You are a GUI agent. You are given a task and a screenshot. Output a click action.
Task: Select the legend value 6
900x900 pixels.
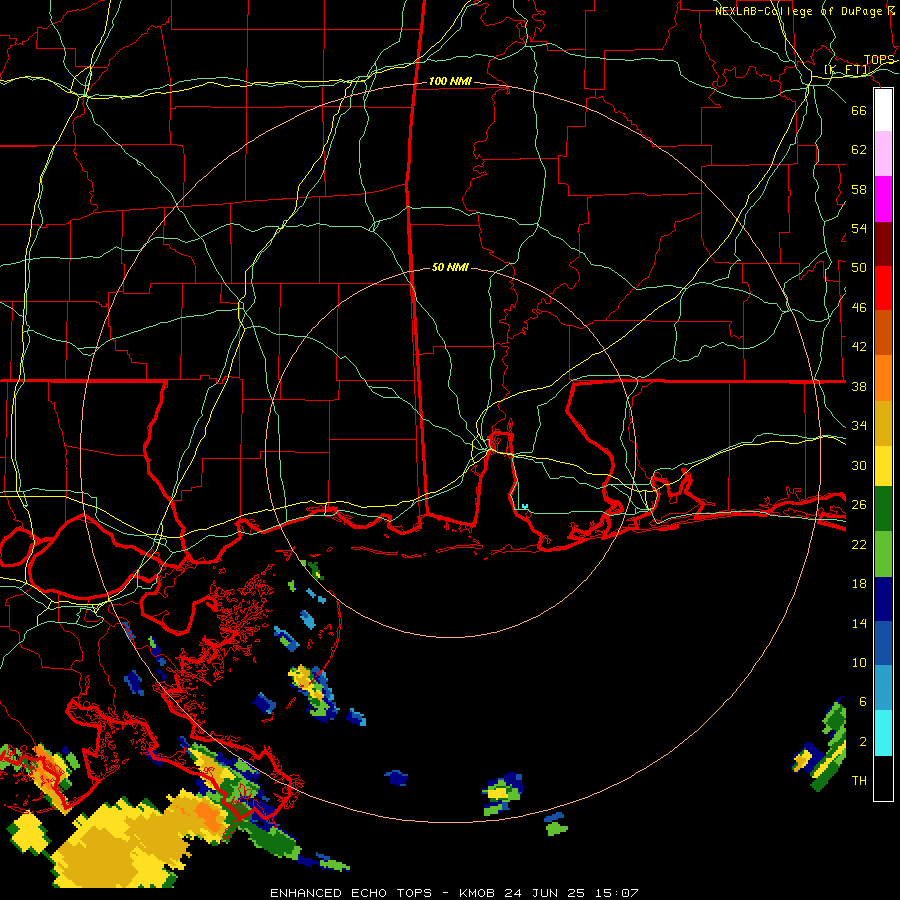[862, 702]
